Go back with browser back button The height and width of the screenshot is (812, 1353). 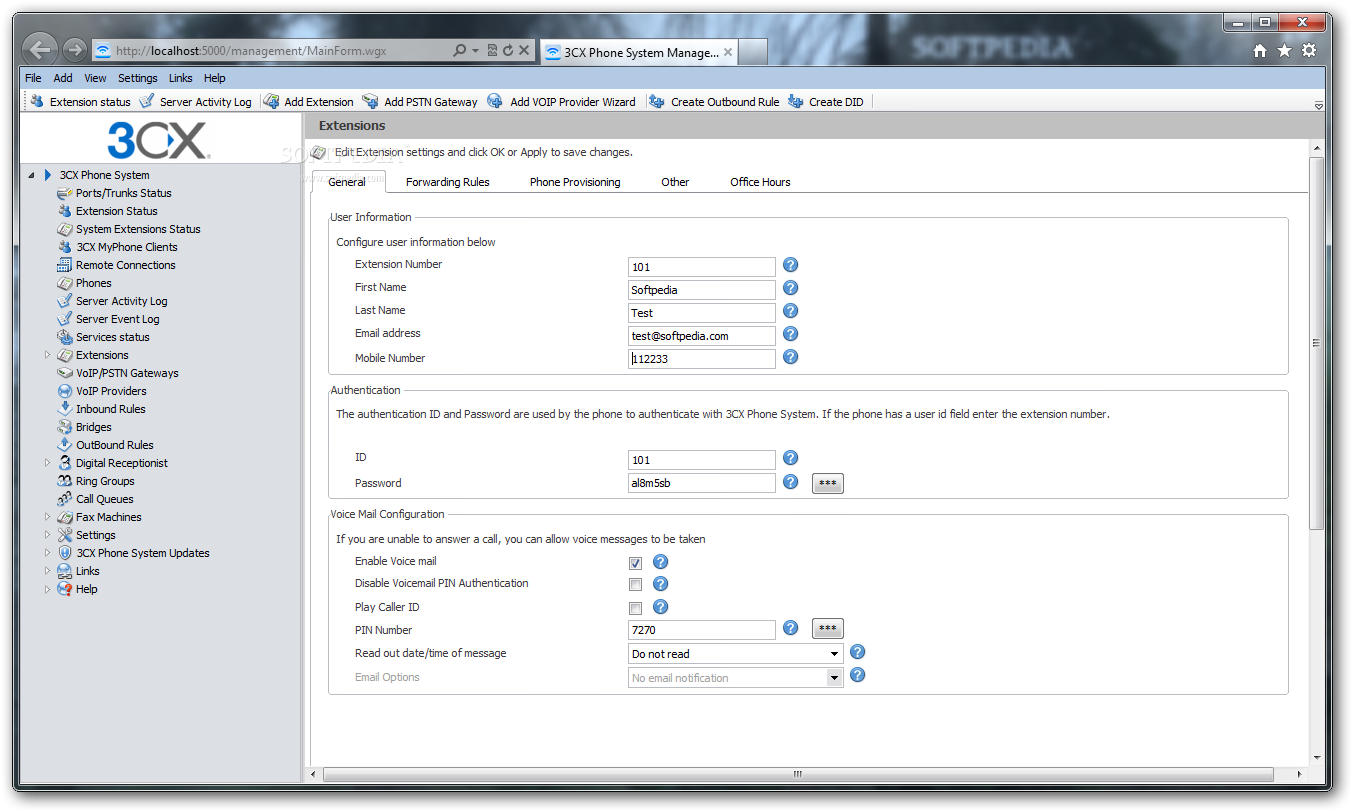coord(40,49)
